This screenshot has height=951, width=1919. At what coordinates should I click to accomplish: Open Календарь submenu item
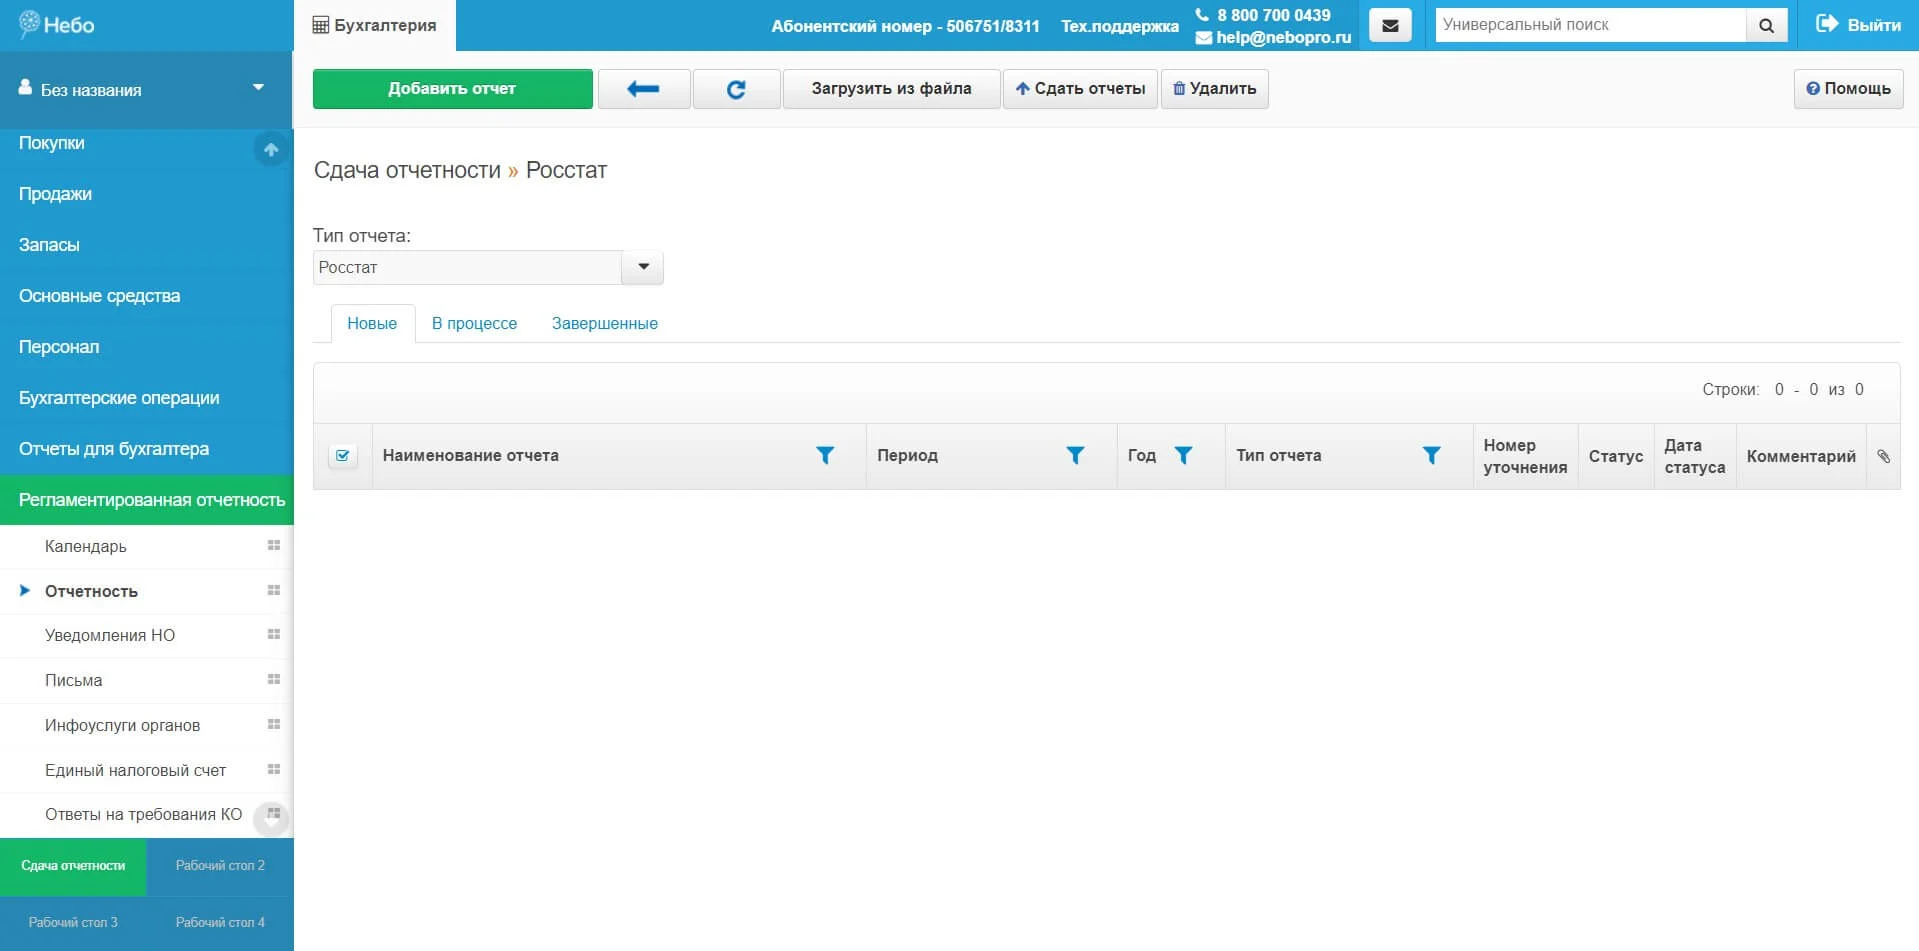point(86,546)
